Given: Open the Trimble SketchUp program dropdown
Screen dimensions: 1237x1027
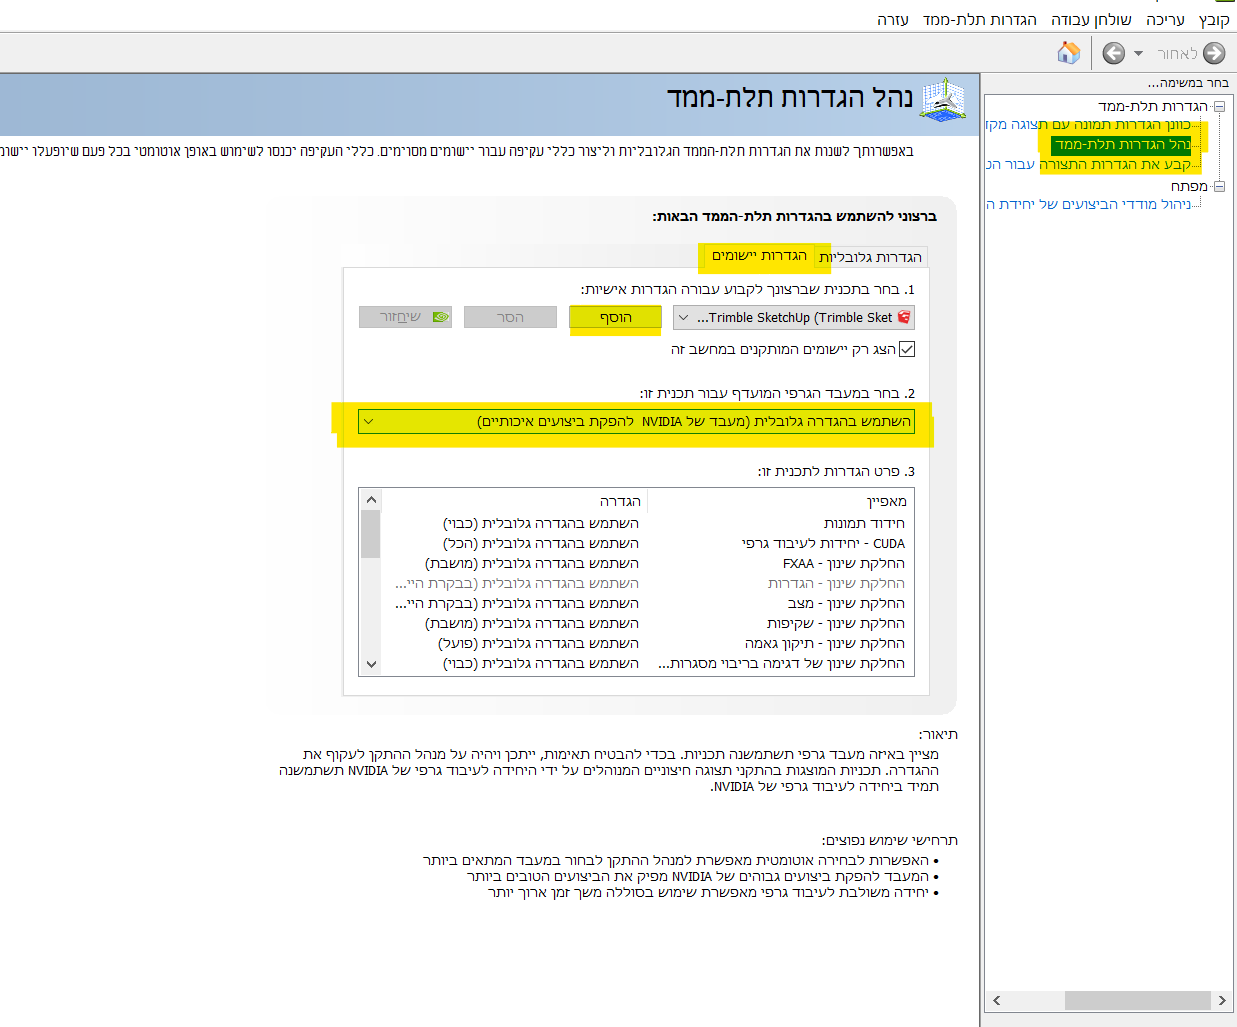Looking at the screenshot, I should (x=794, y=317).
